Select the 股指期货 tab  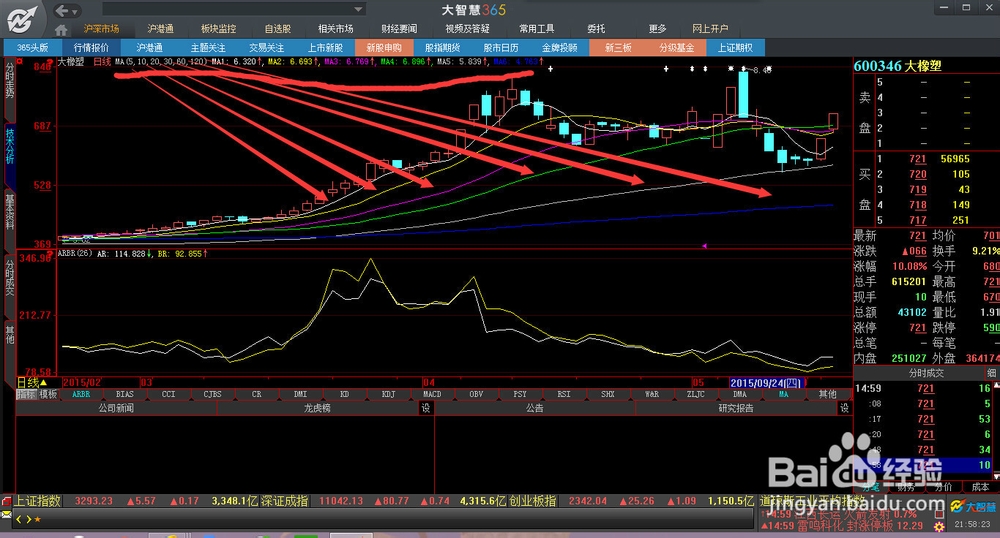(443, 48)
